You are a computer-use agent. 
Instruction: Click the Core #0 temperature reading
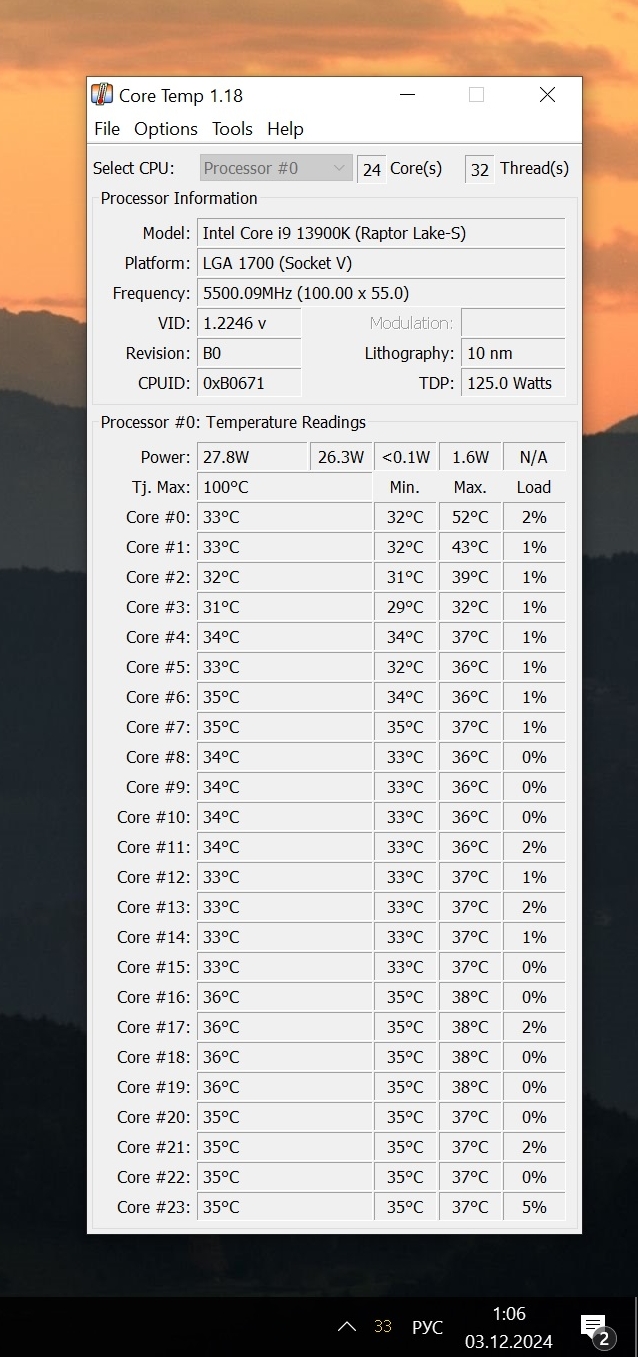pos(284,517)
